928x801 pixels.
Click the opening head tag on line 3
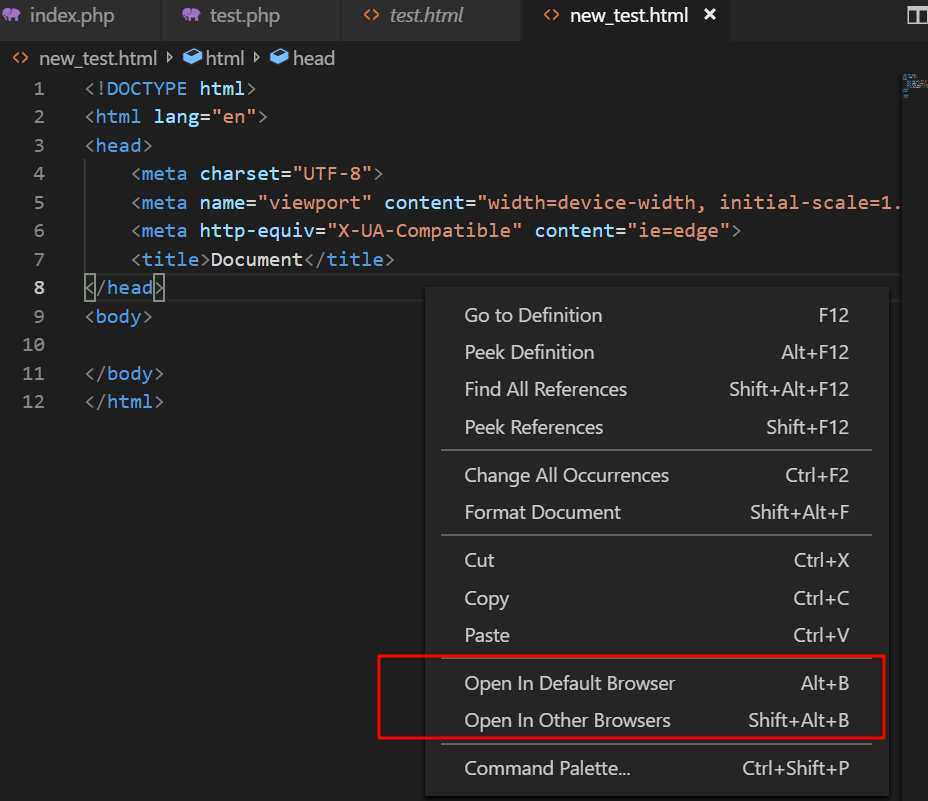[x=118, y=146]
